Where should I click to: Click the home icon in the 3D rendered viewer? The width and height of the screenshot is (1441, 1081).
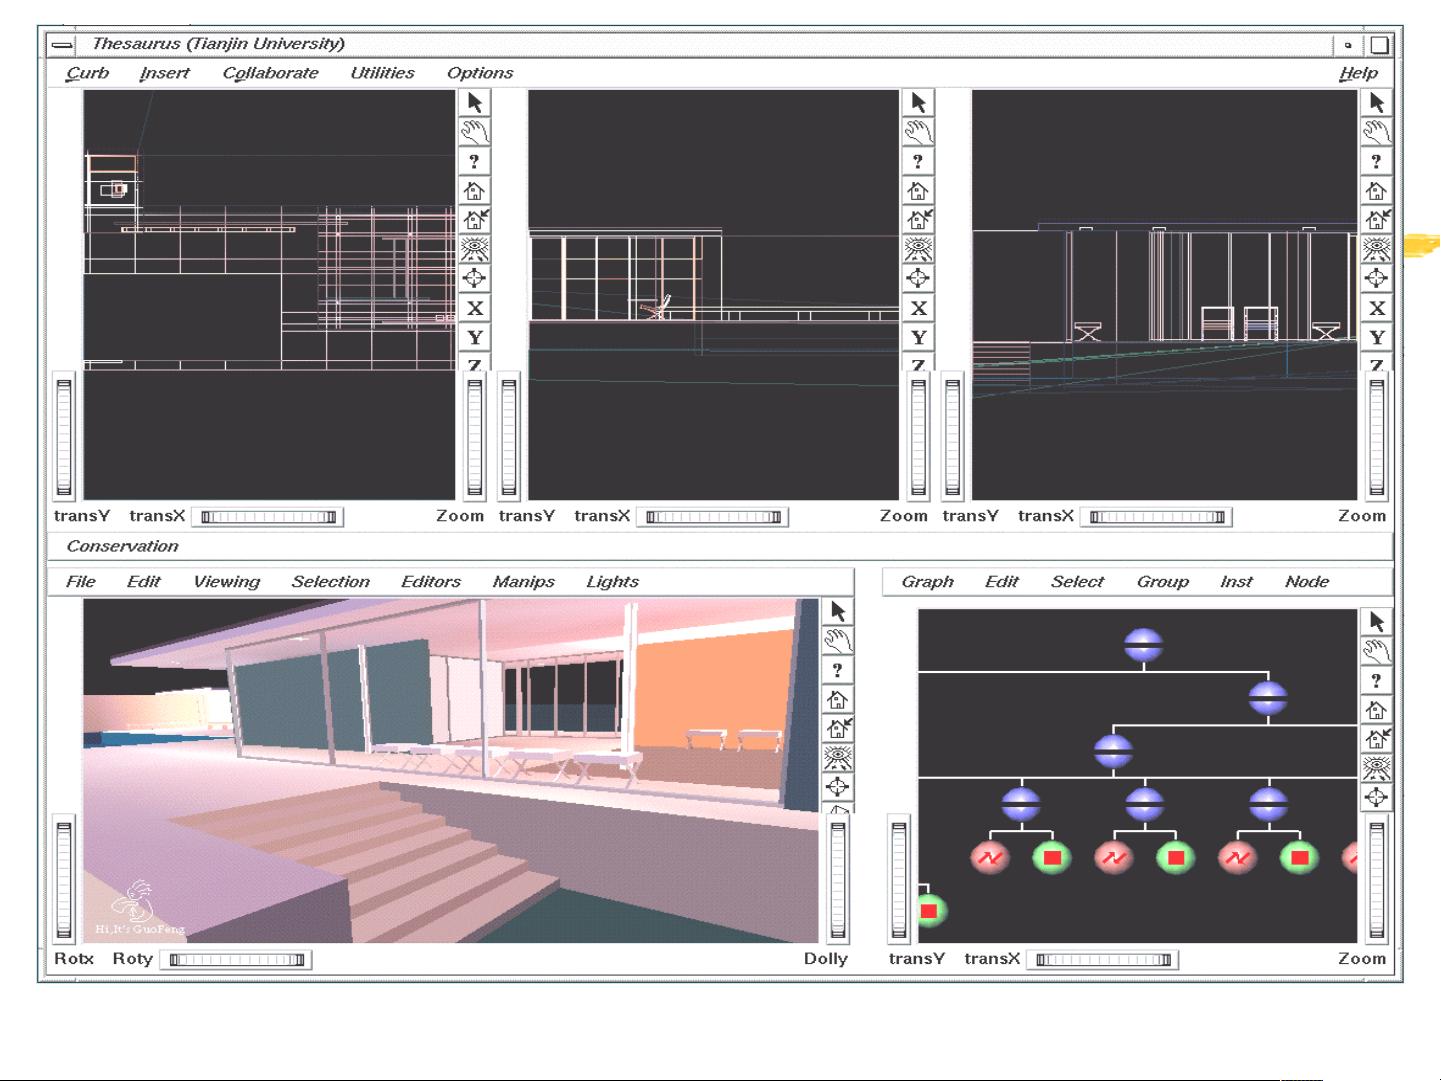click(x=837, y=700)
